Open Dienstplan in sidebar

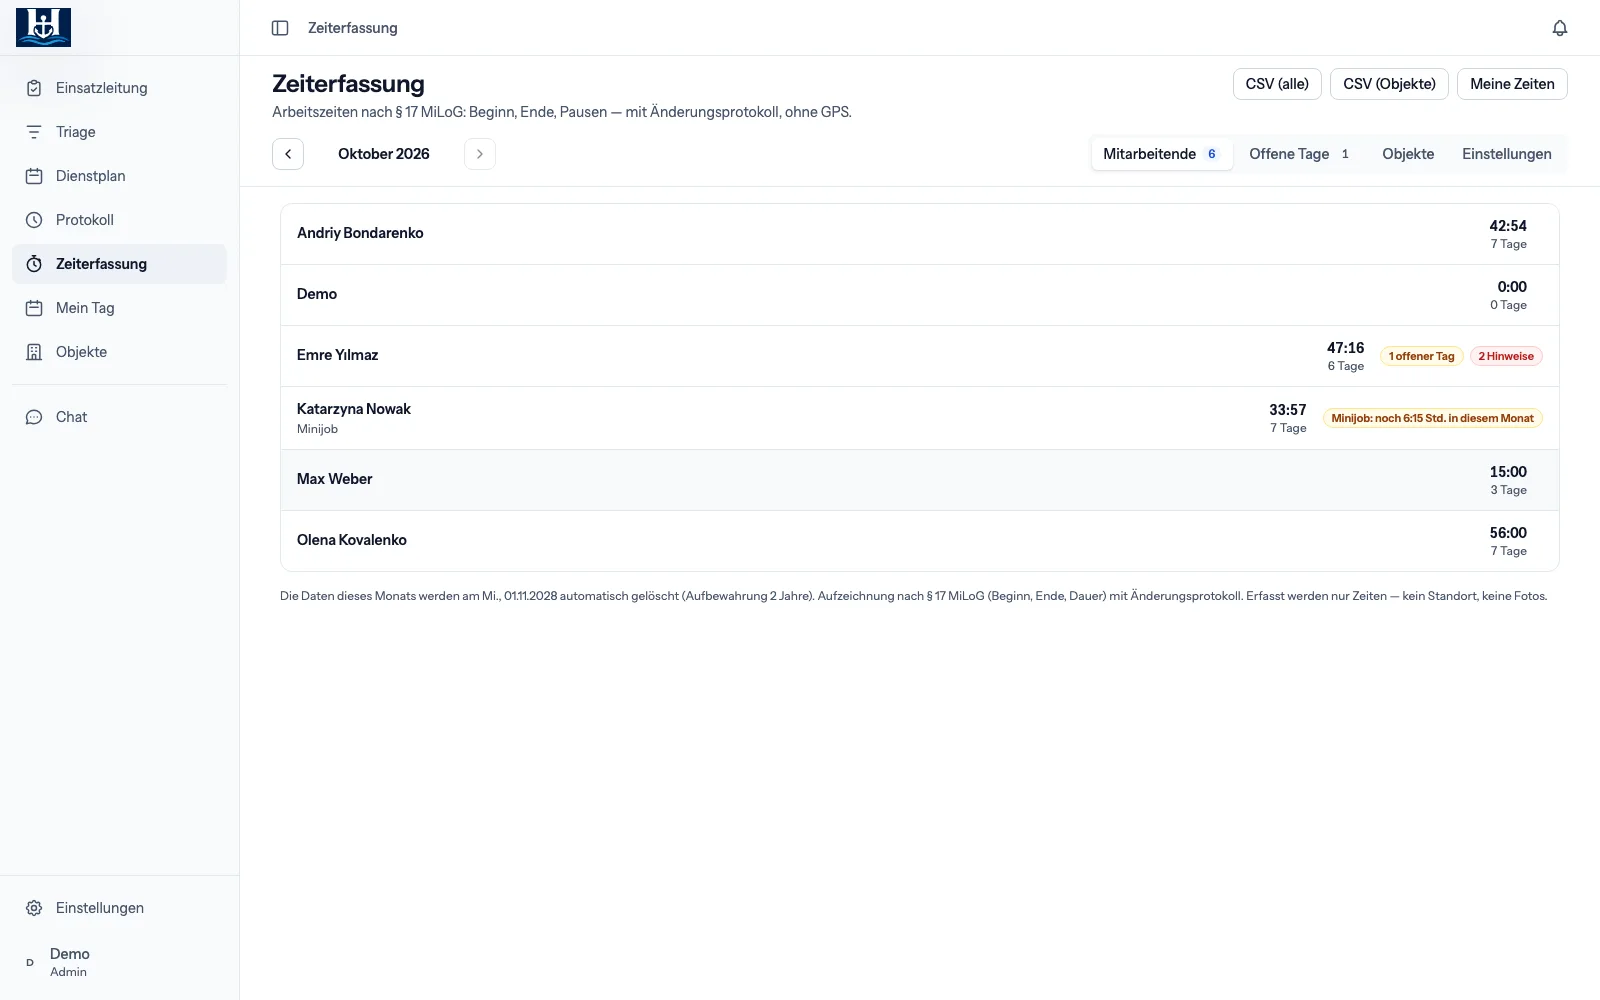point(119,176)
